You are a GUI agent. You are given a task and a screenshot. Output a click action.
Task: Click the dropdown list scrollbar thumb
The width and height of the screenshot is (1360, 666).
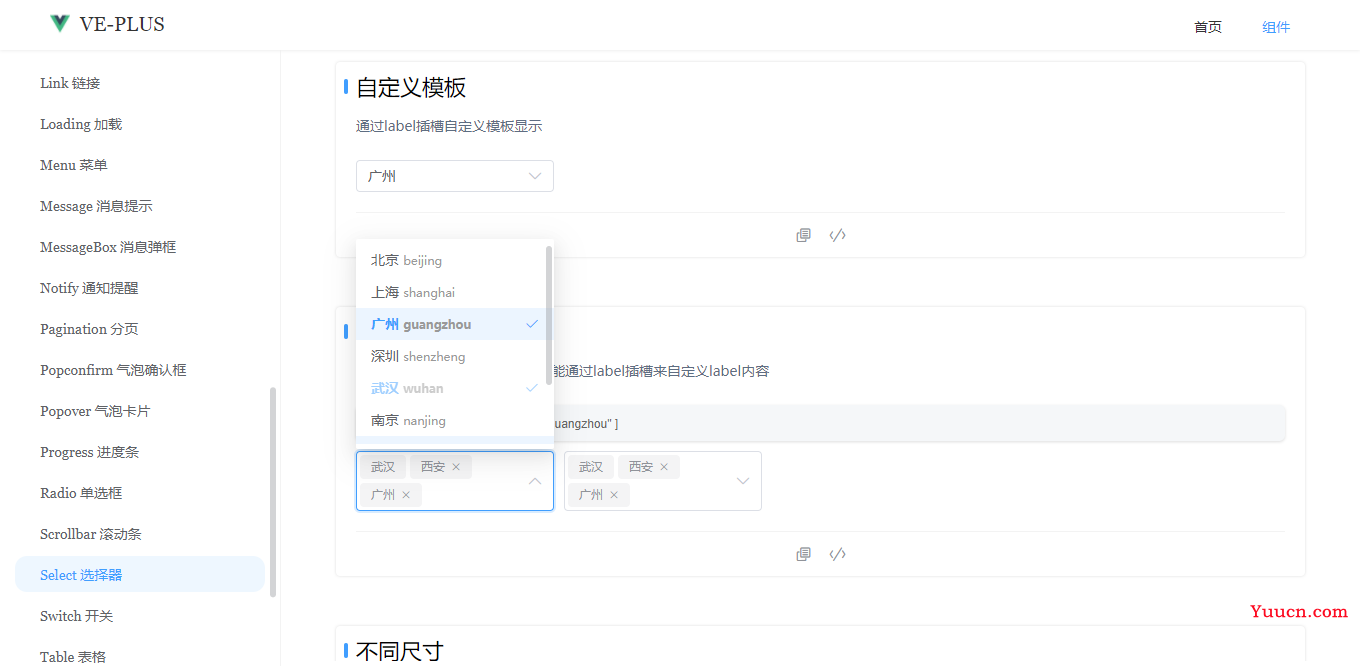pyautogui.click(x=549, y=315)
